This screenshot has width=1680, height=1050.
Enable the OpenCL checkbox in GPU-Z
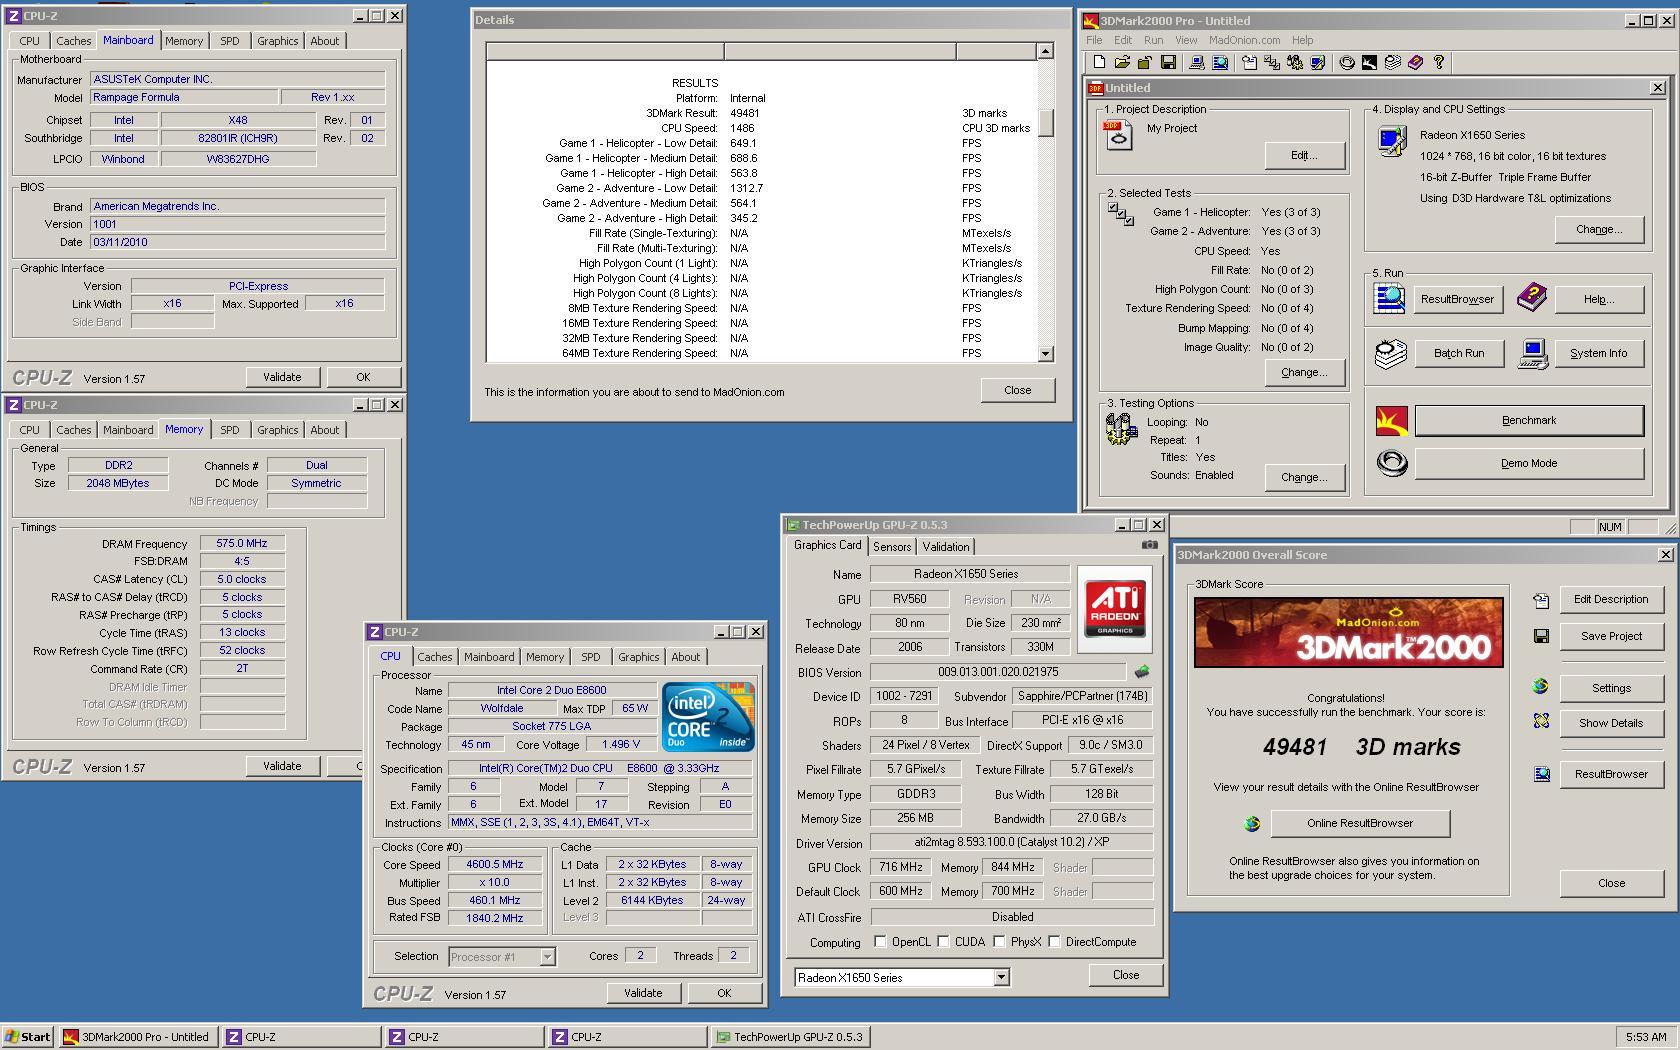[x=880, y=942]
